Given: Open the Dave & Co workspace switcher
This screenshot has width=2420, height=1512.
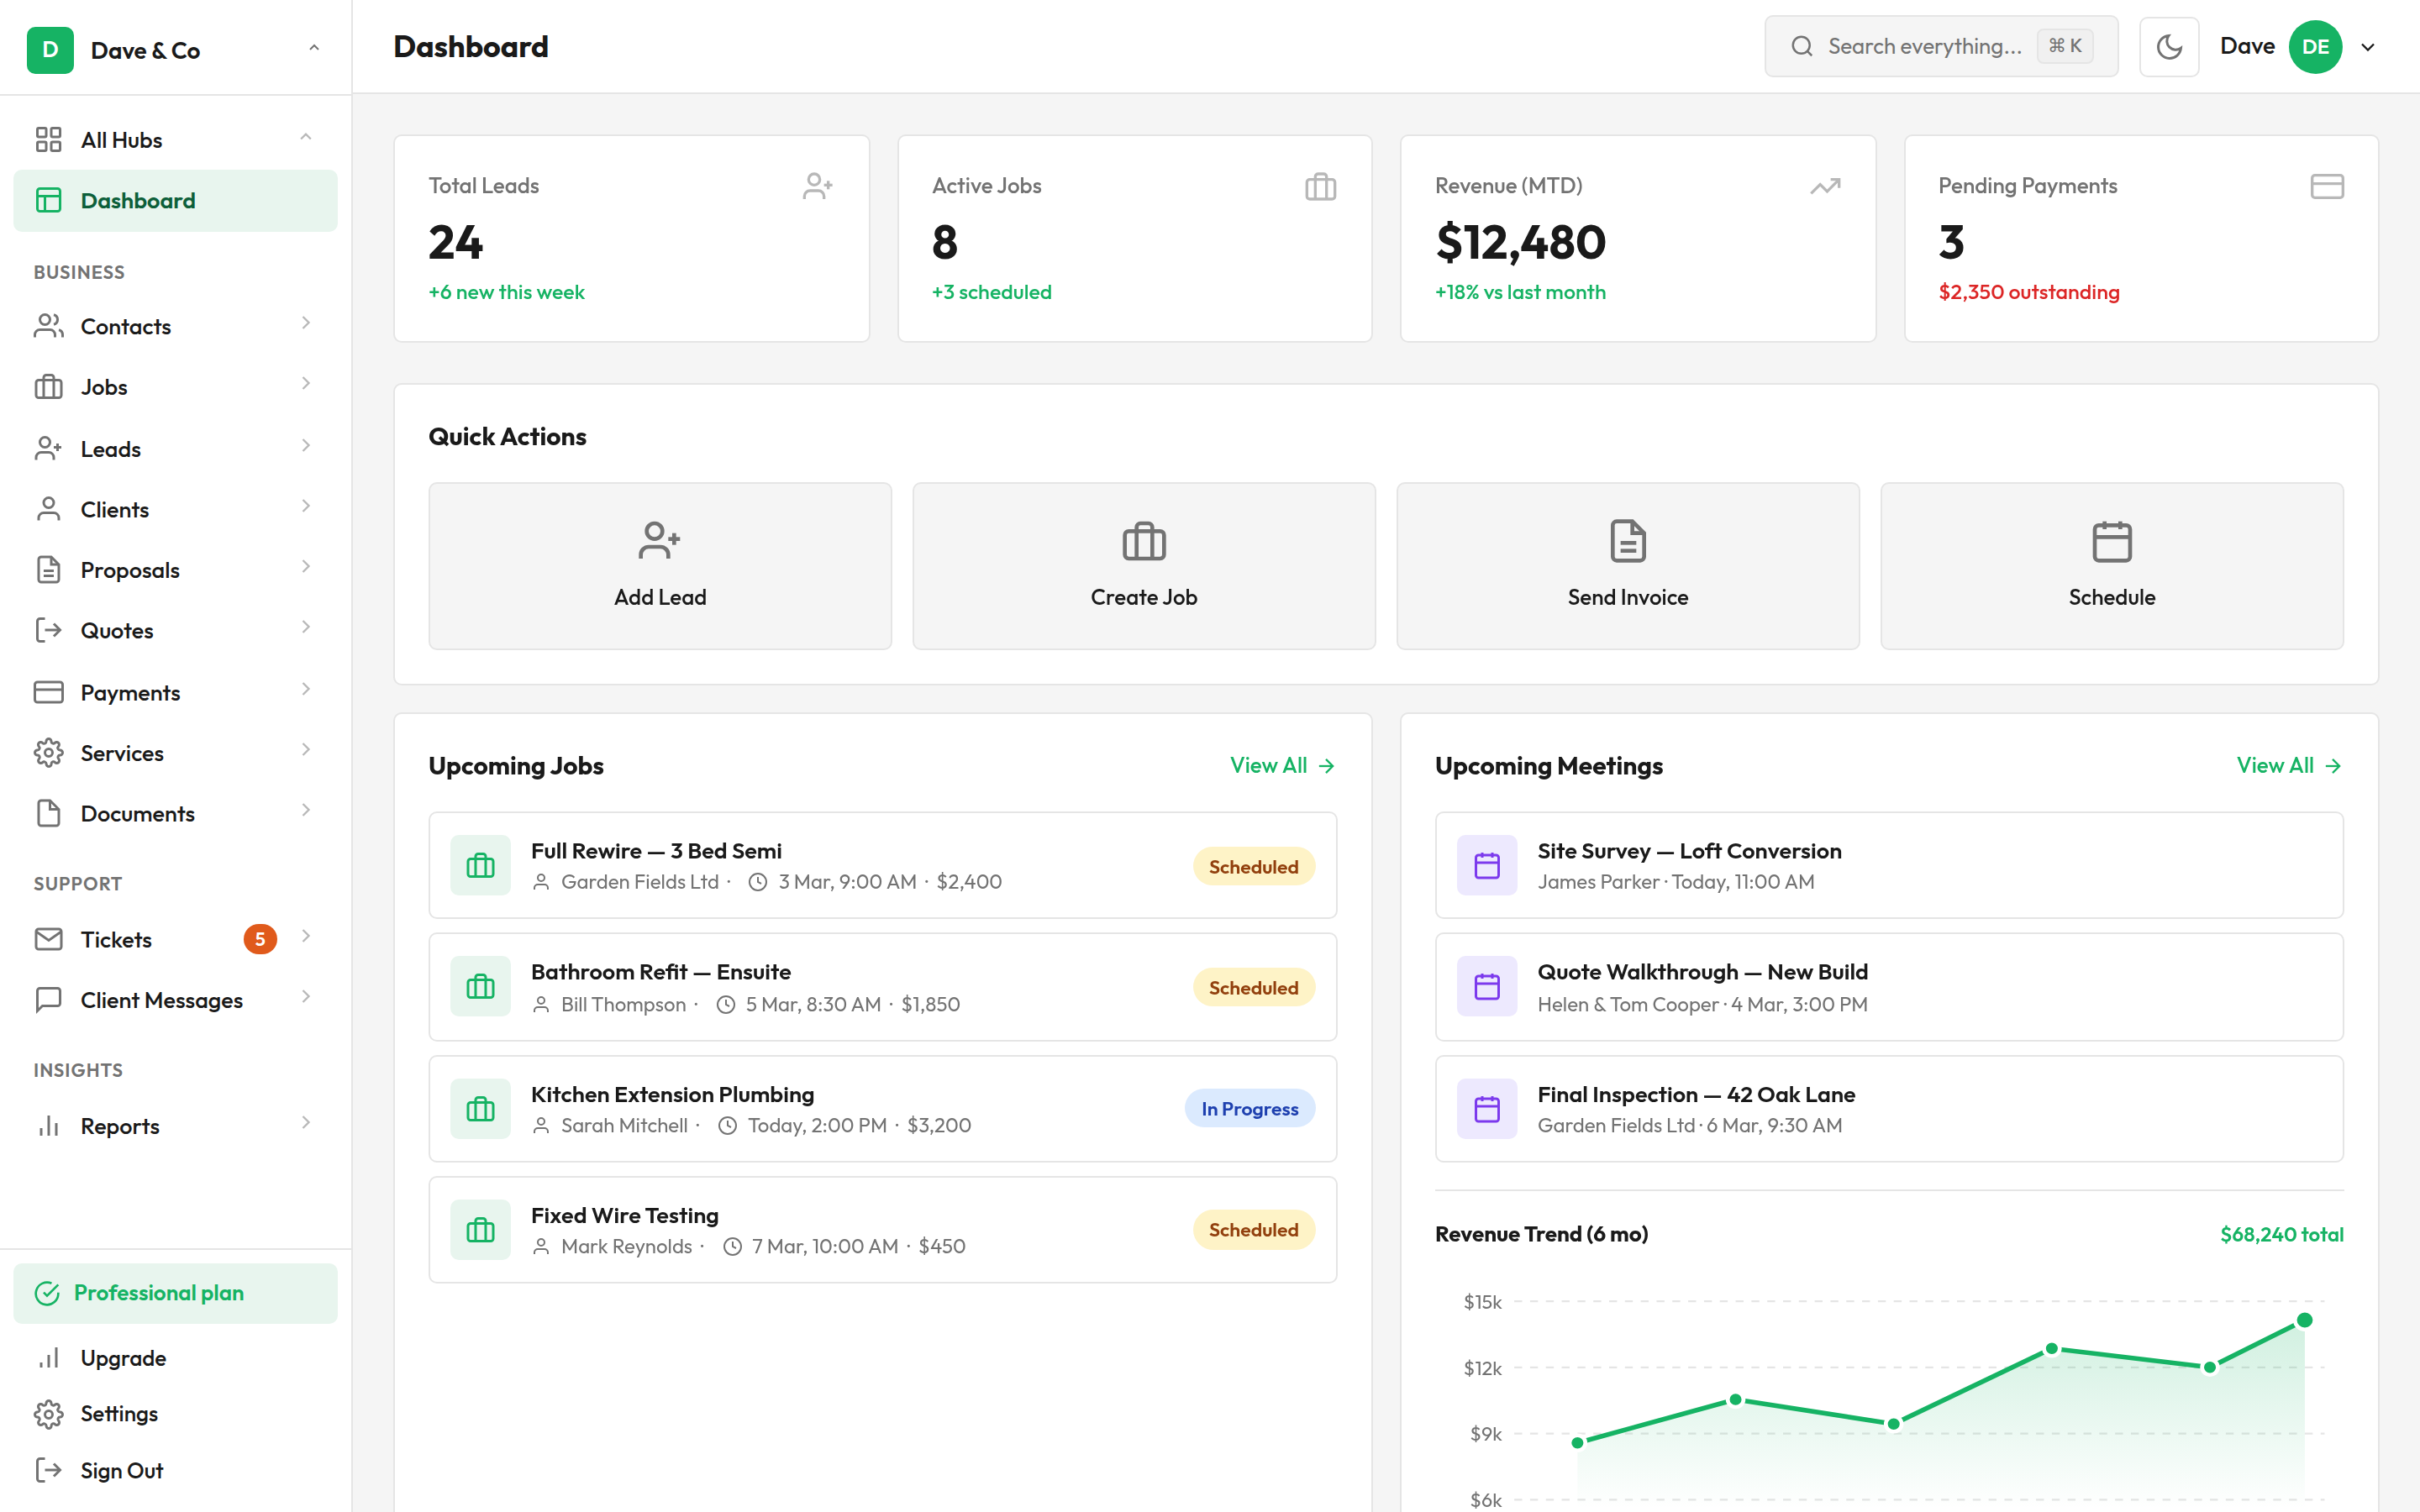Looking at the screenshot, I should tap(175, 50).
